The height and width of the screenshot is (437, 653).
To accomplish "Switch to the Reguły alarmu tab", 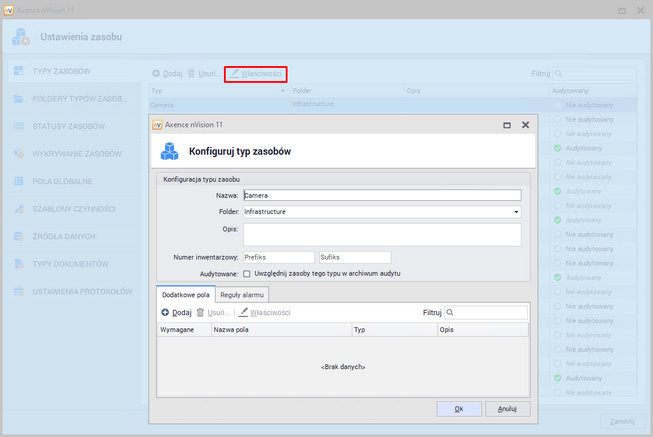I will 241,295.
